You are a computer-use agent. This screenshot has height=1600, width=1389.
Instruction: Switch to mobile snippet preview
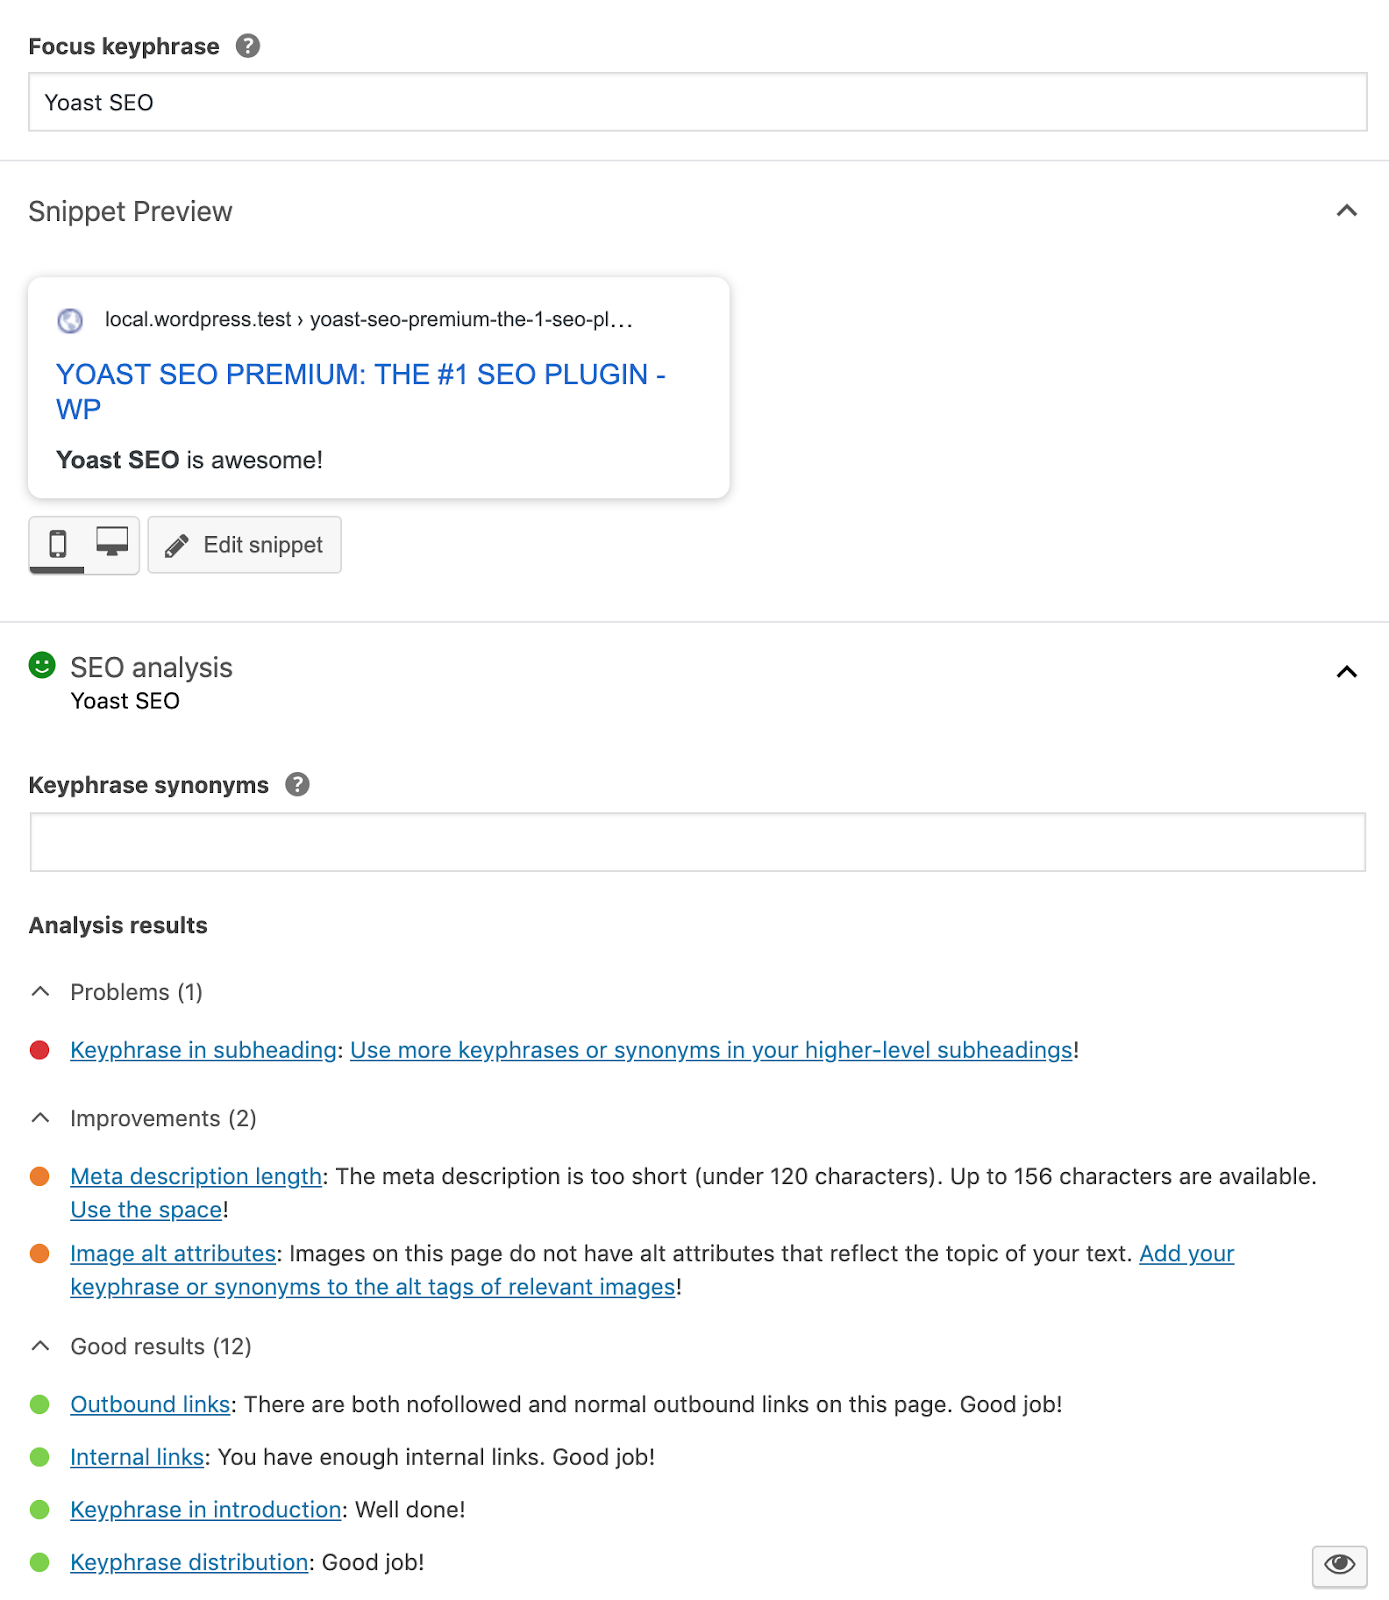coord(58,544)
